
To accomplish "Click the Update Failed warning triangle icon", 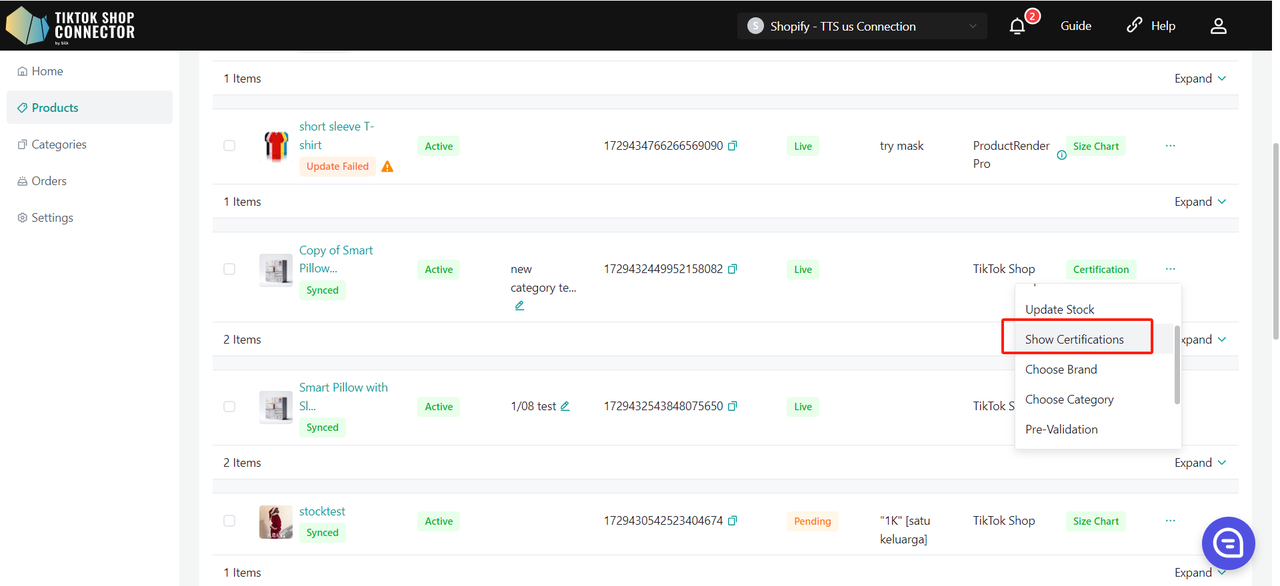I will (x=387, y=167).
